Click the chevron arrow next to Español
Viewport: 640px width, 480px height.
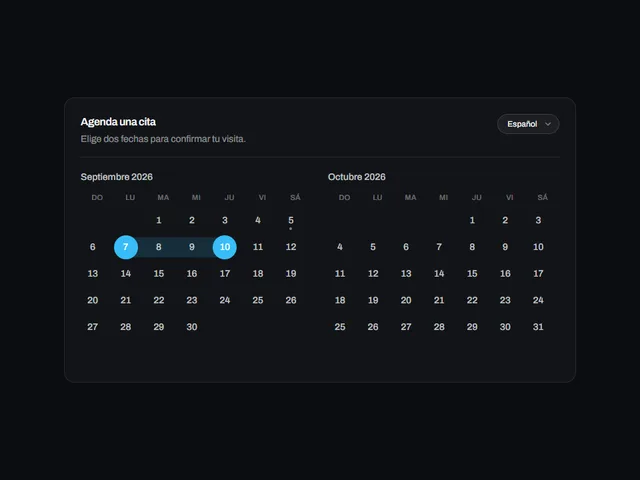[548, 124]
